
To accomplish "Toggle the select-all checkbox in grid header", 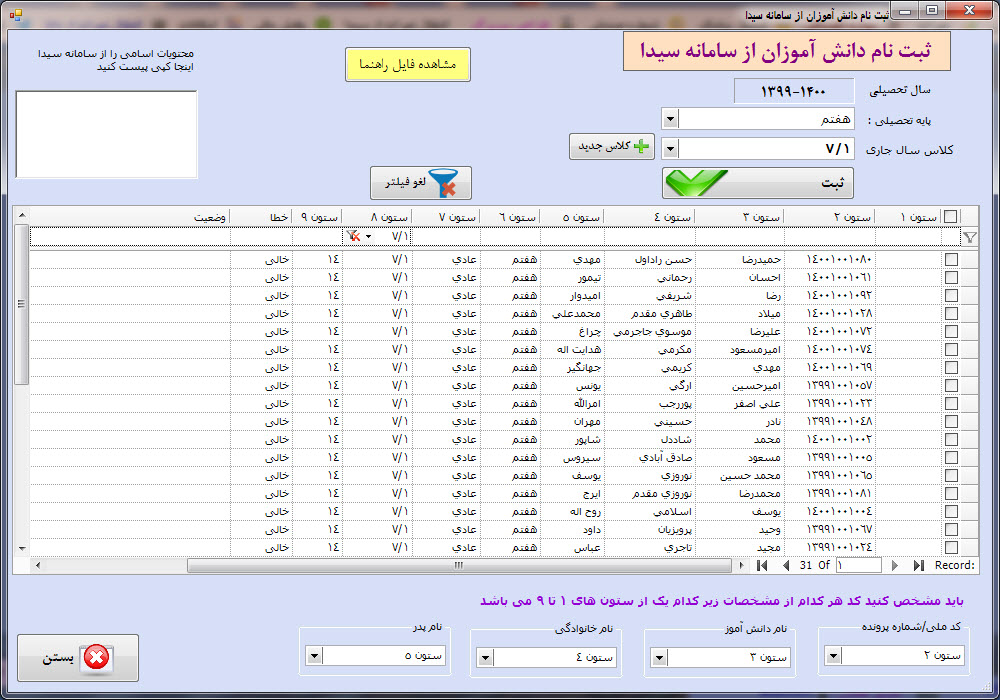I will pyautogui.click(x=950, y=217).
